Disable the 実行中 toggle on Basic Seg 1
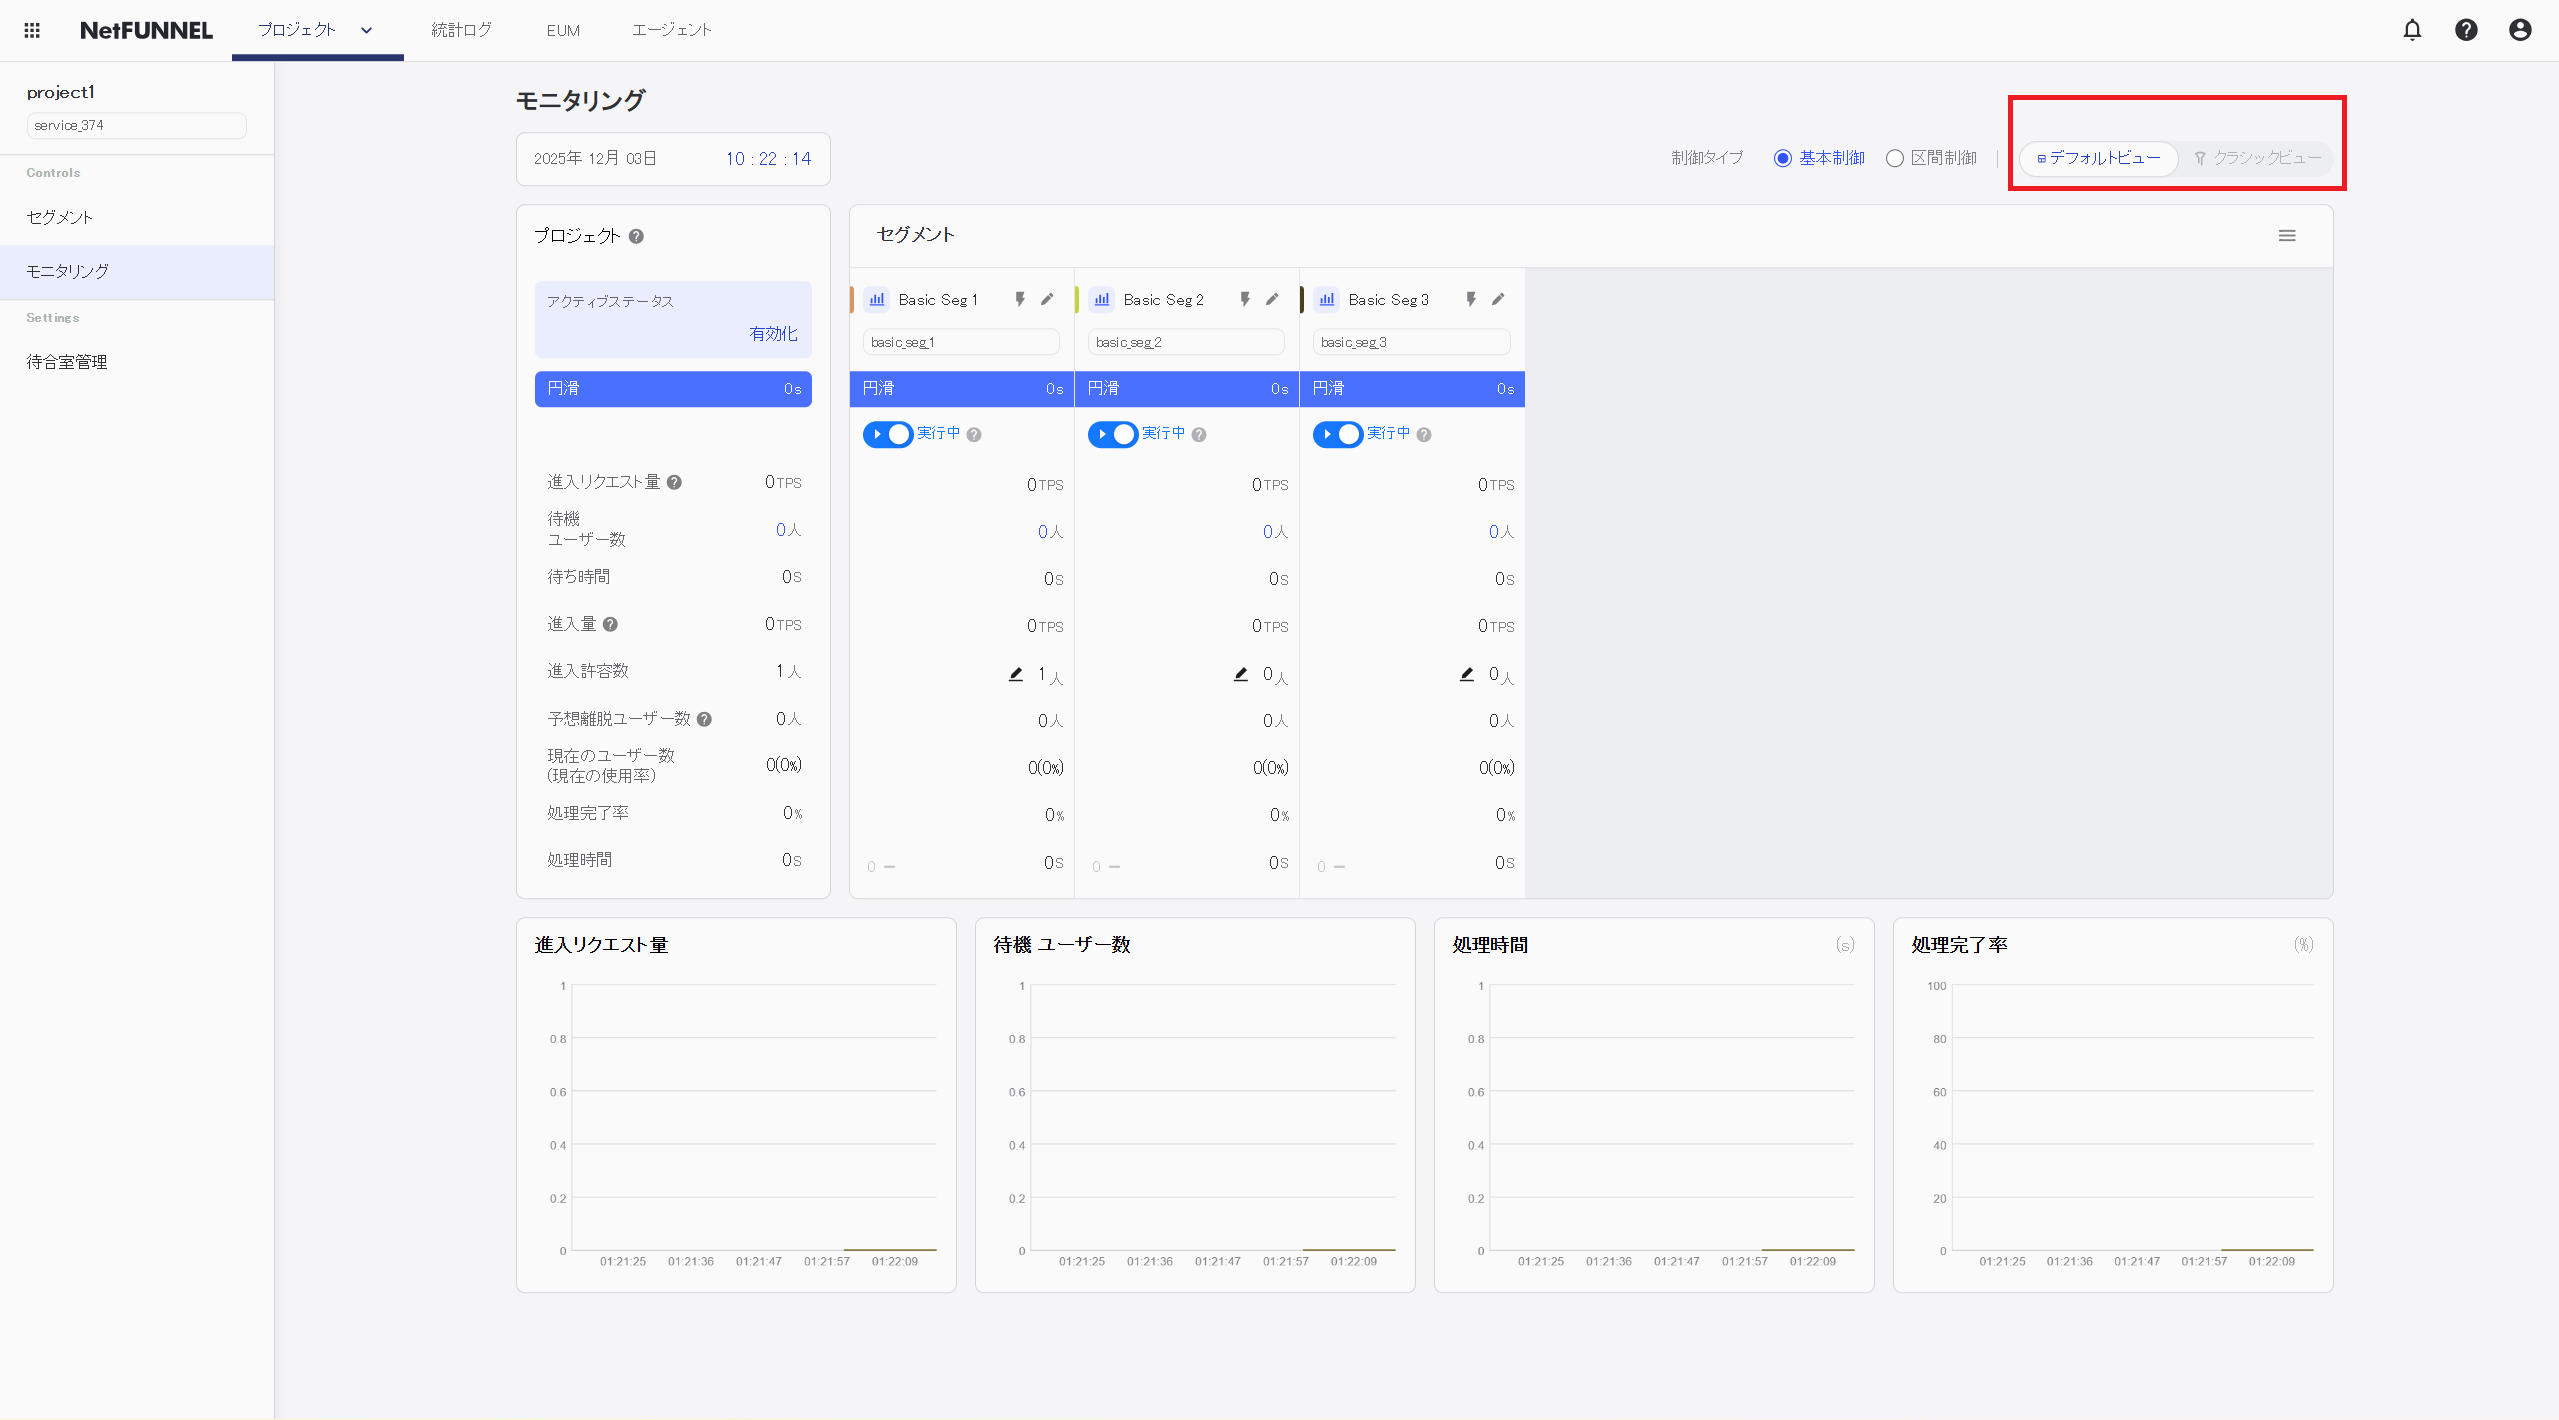Viewport: 2559px width, 1420px height. pos(889,434)
